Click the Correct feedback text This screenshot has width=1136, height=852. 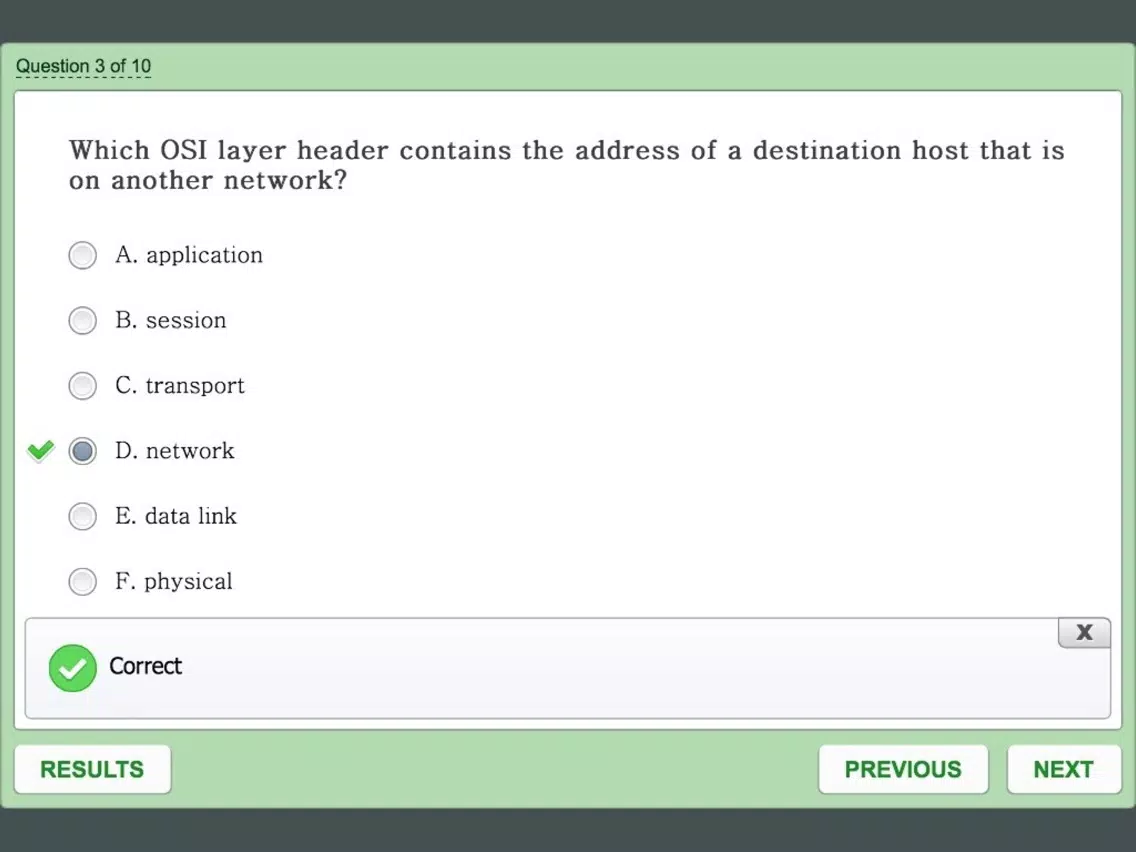146,666
